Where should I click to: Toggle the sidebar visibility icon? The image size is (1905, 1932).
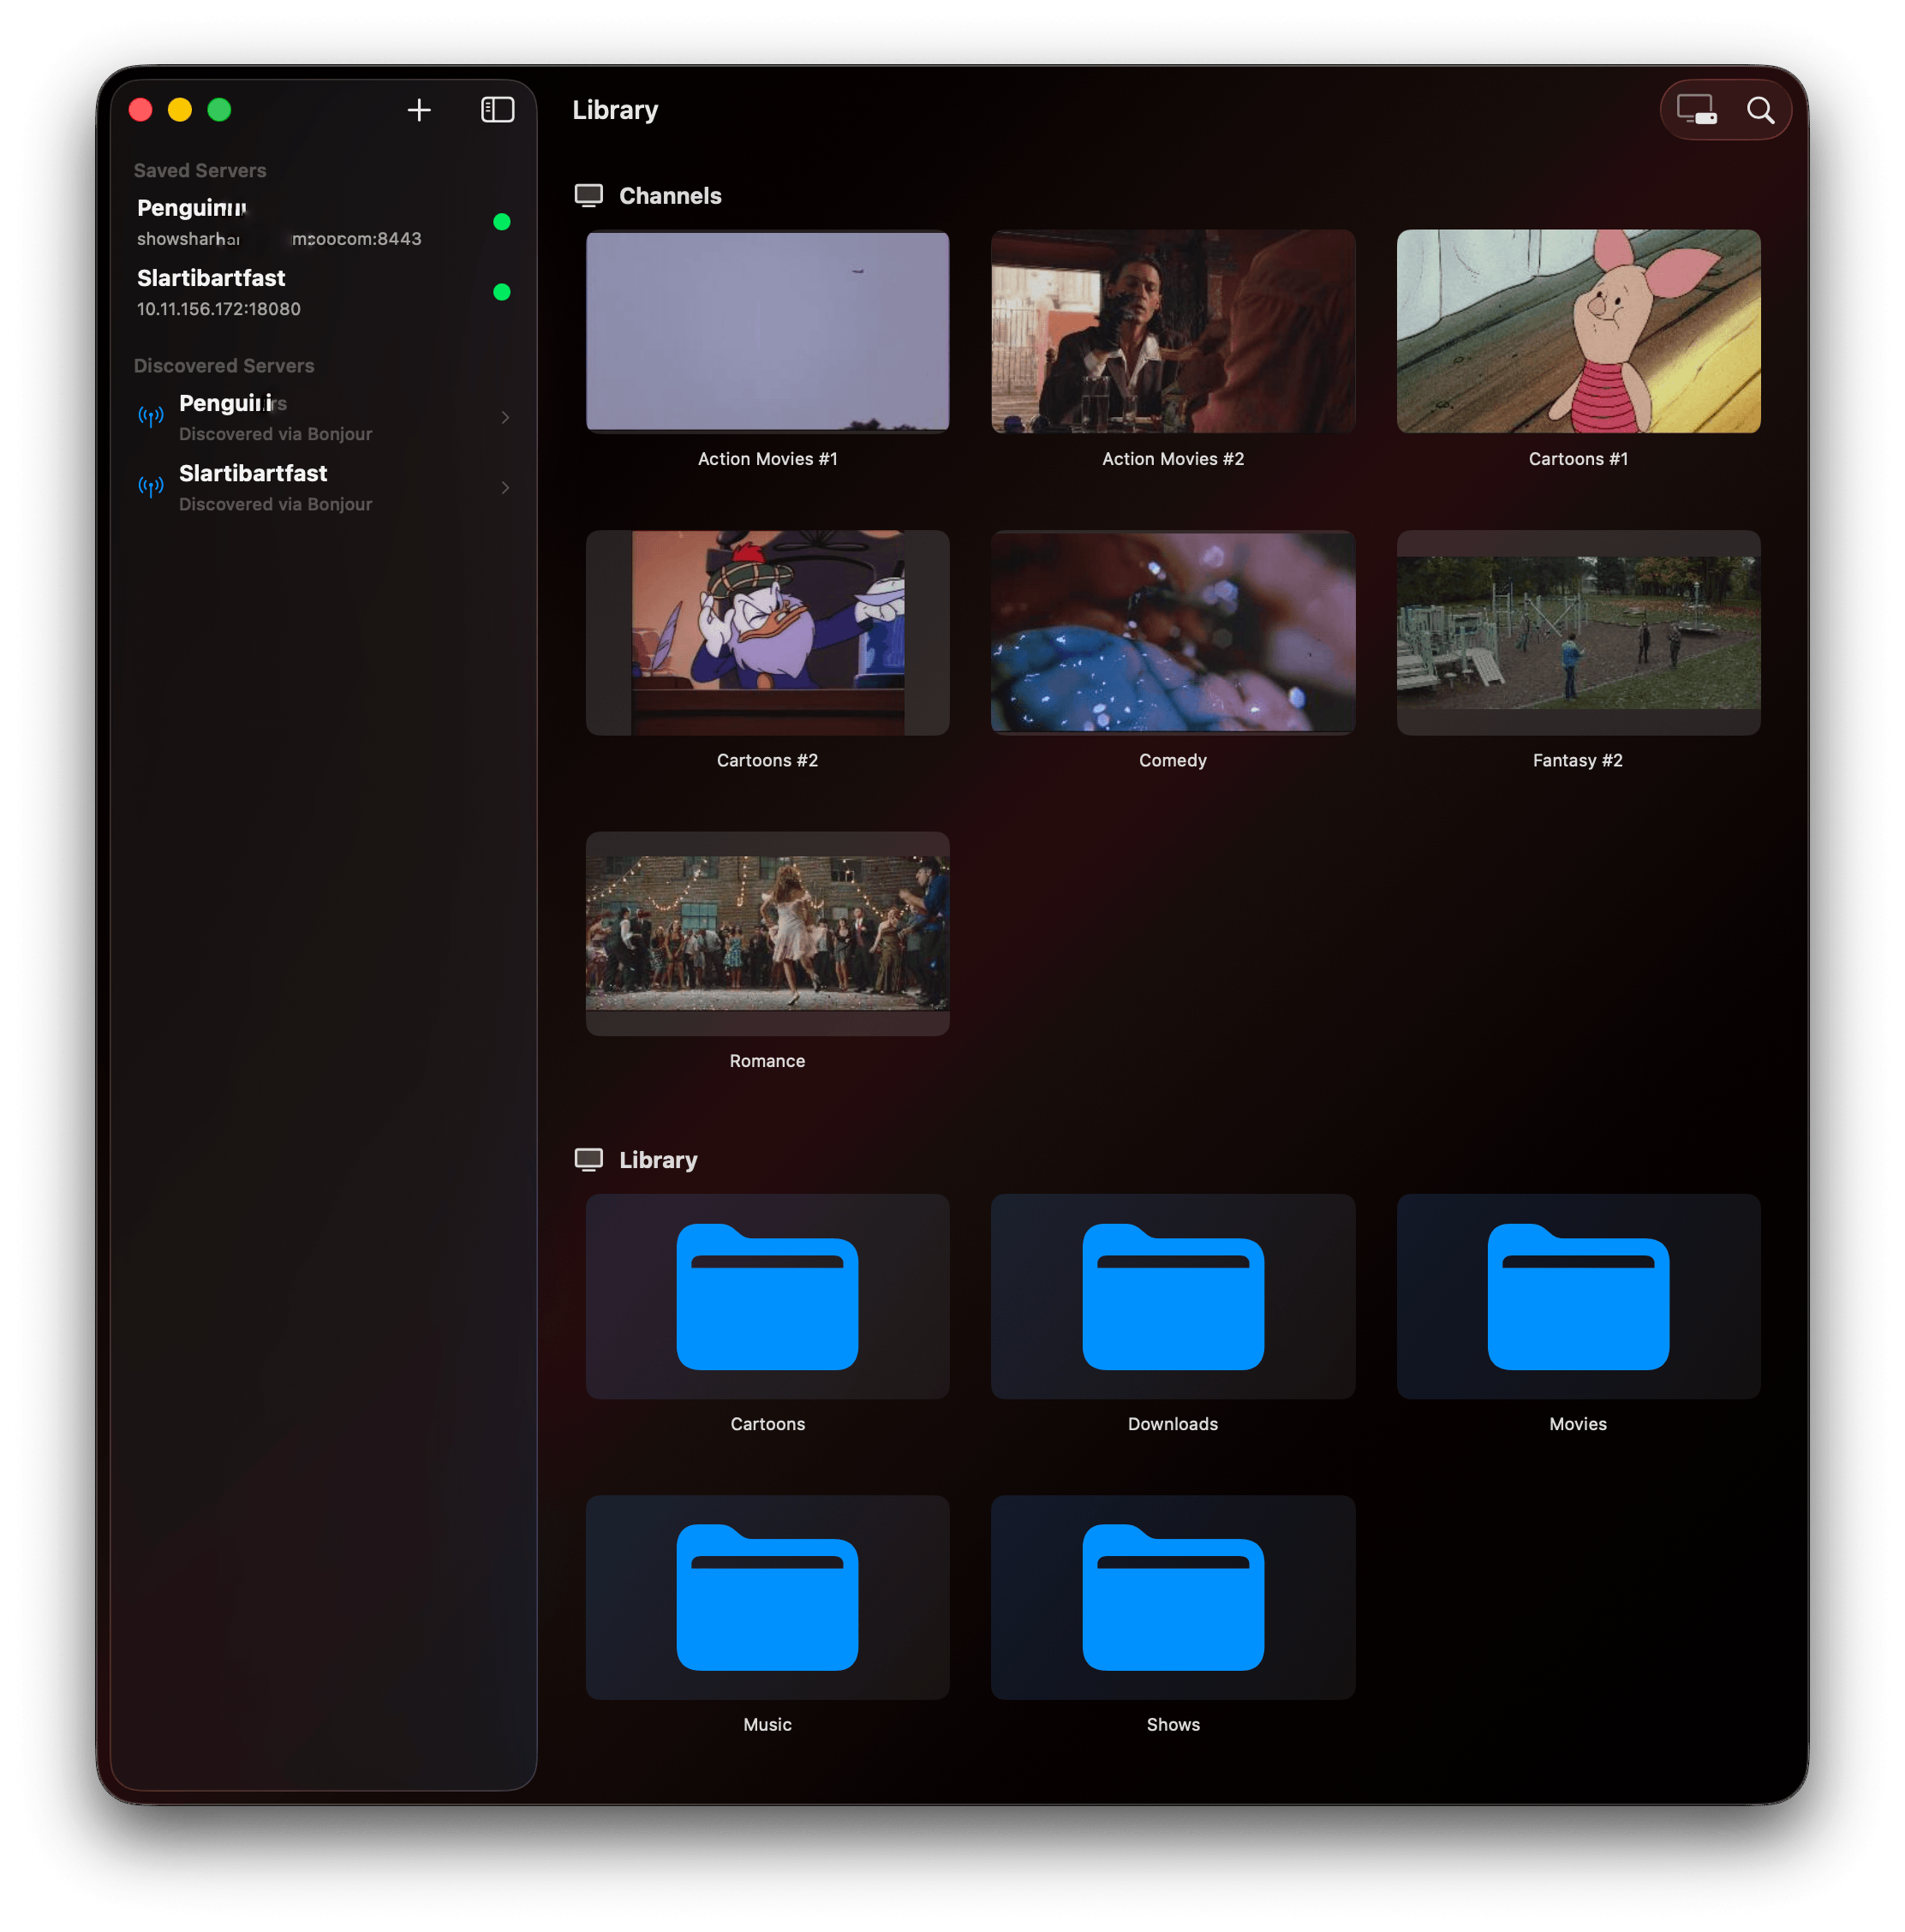(x=497, y=110)
